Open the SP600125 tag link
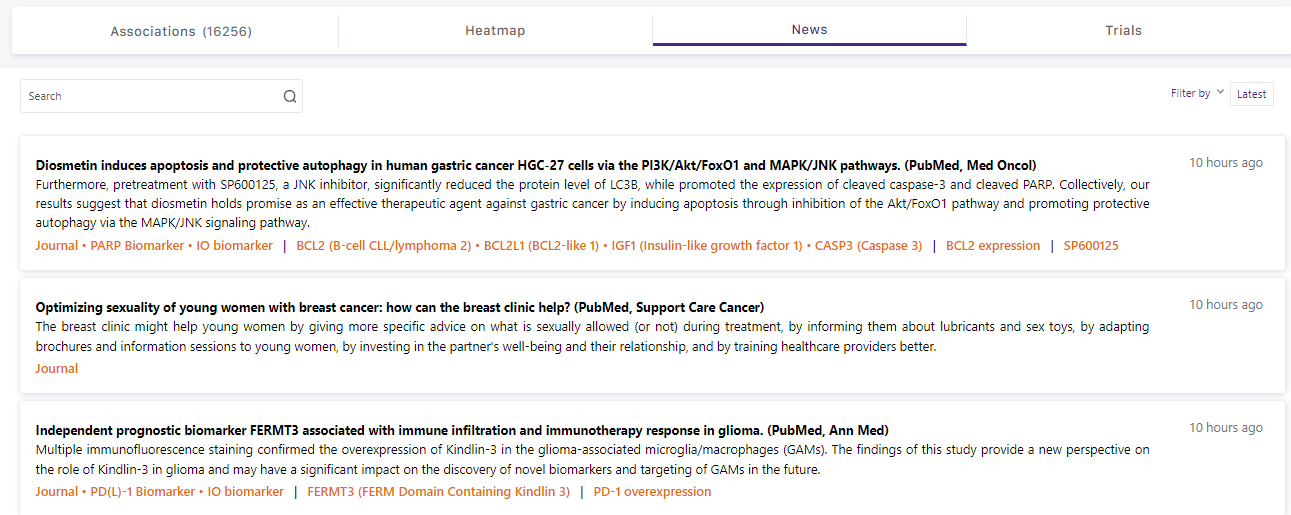The image size is (1291, 515). [x=1091, y=246]
